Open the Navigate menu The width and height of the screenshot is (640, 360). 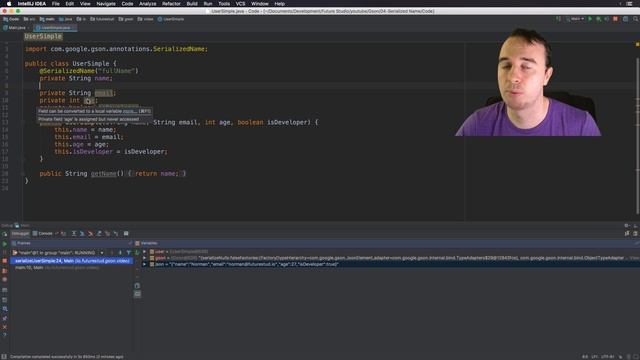pyautogui.click(x=106, y=4)
